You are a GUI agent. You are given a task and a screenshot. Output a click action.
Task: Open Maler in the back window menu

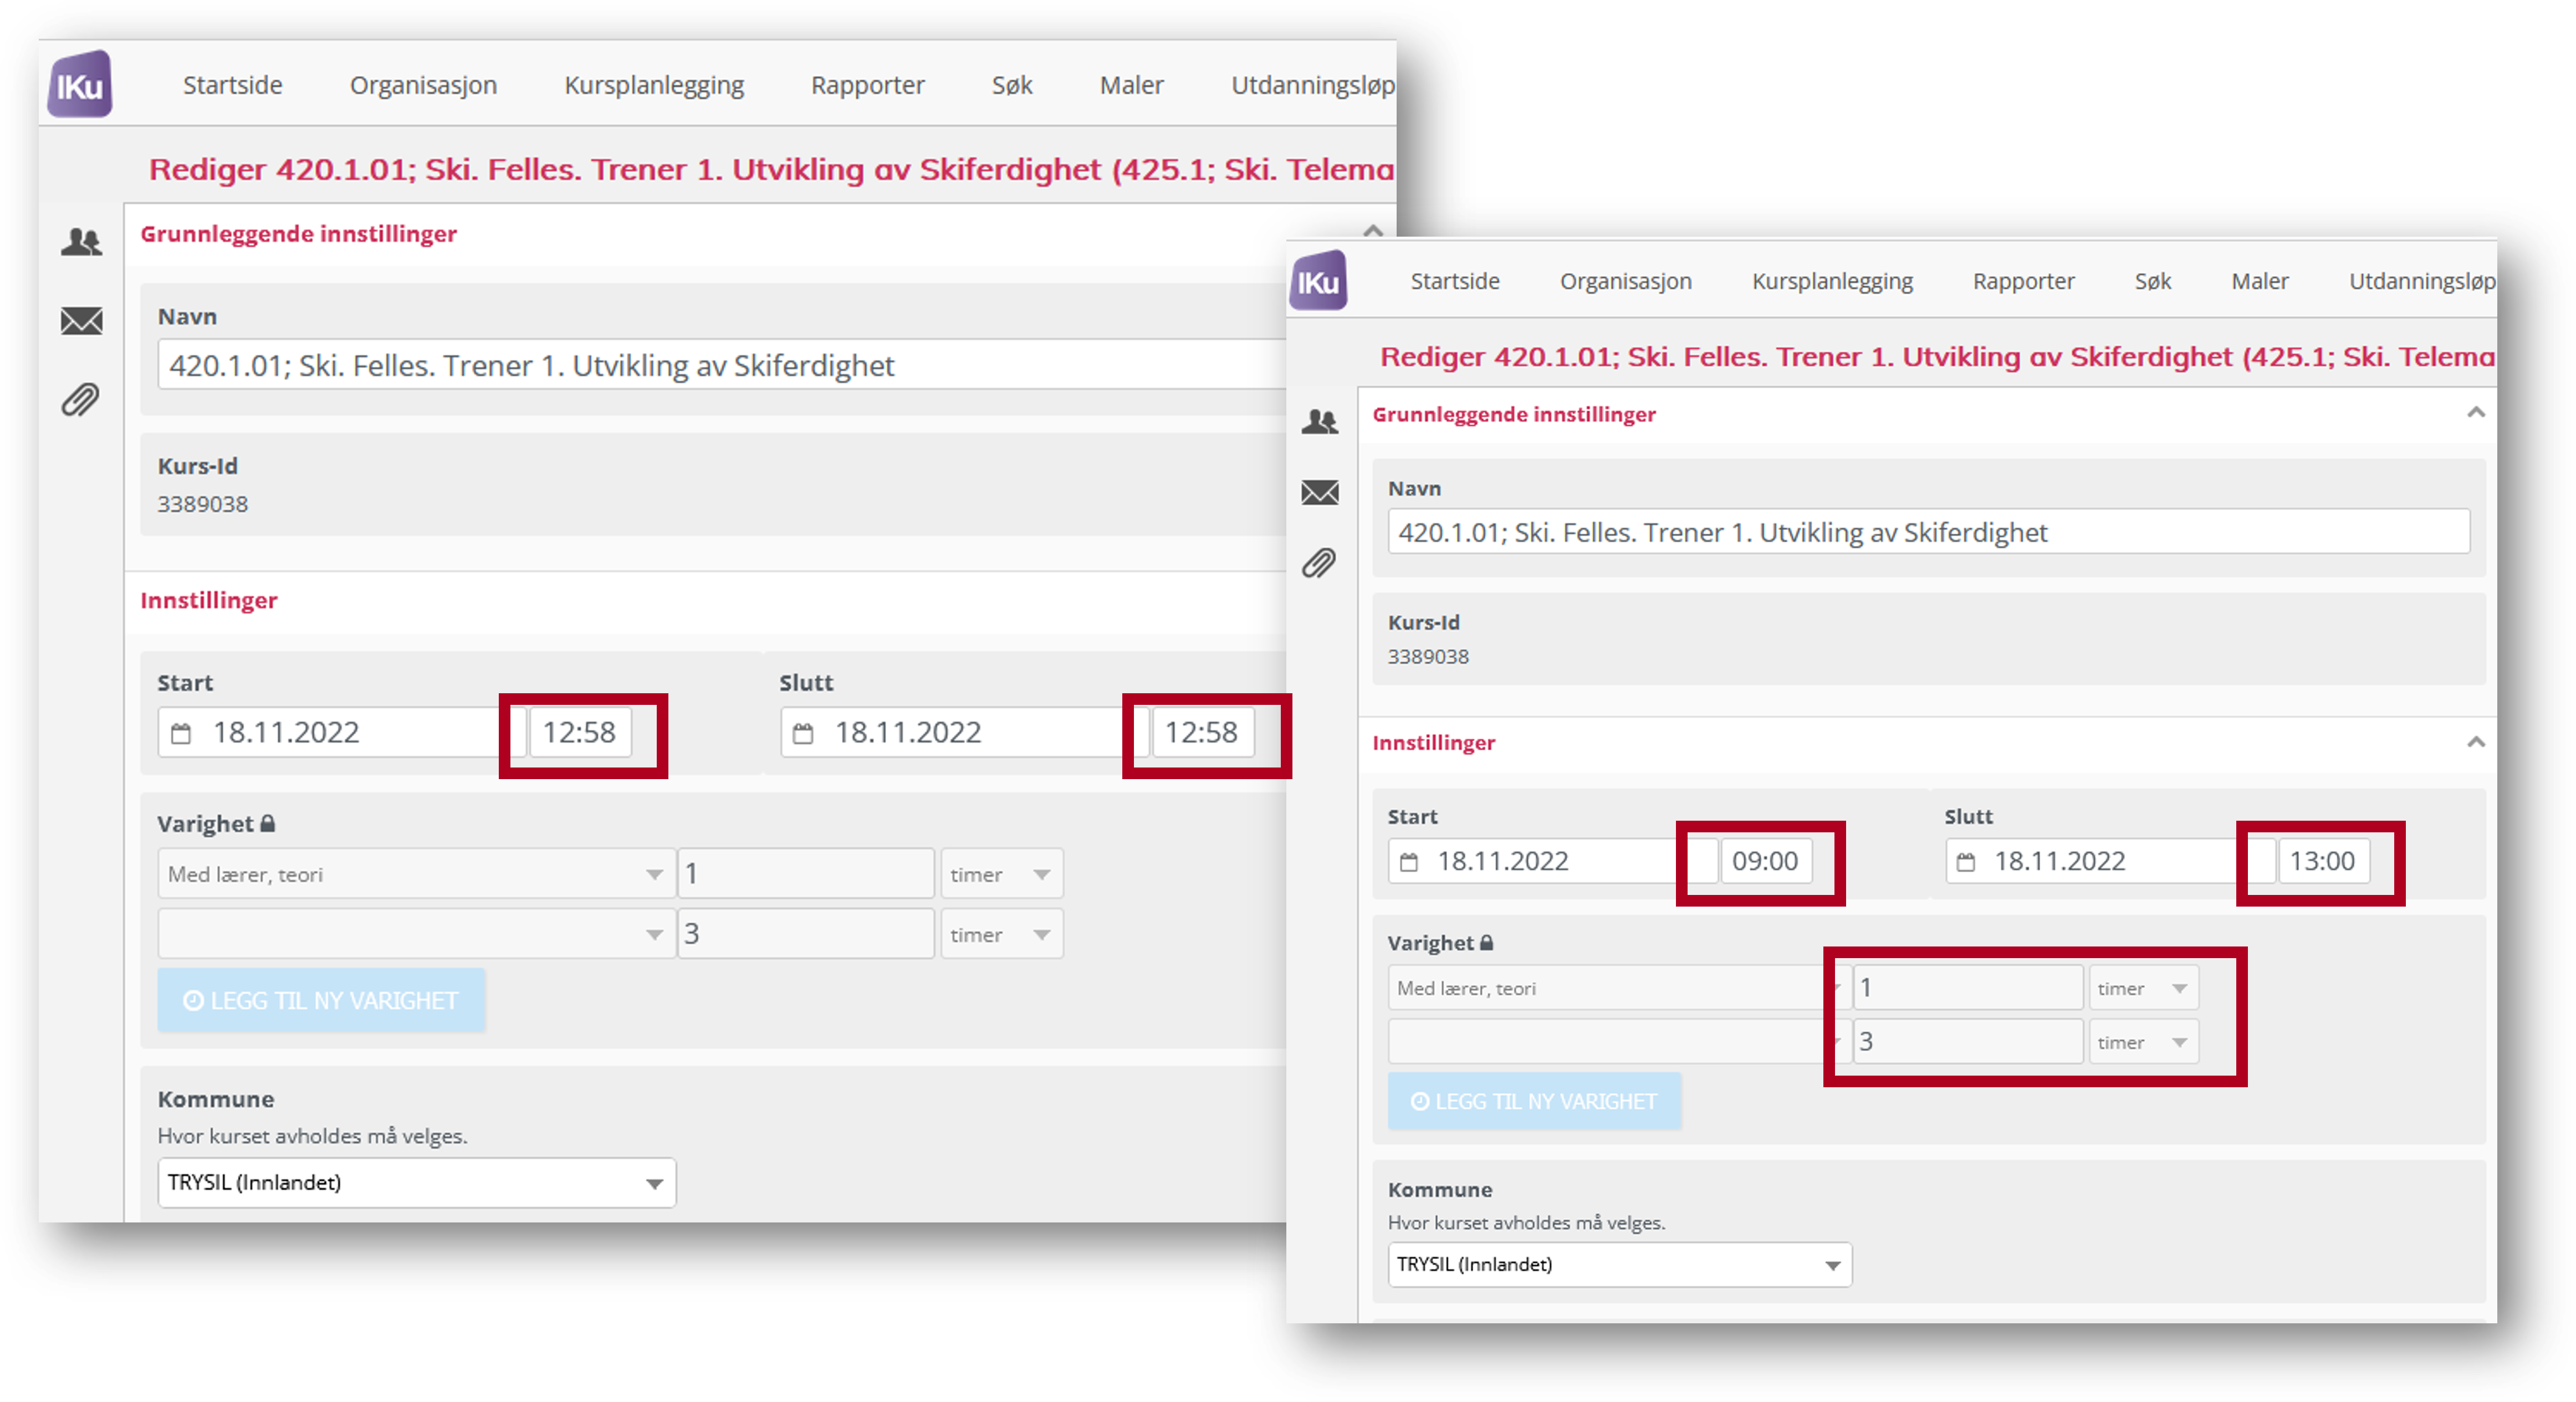1132,85
